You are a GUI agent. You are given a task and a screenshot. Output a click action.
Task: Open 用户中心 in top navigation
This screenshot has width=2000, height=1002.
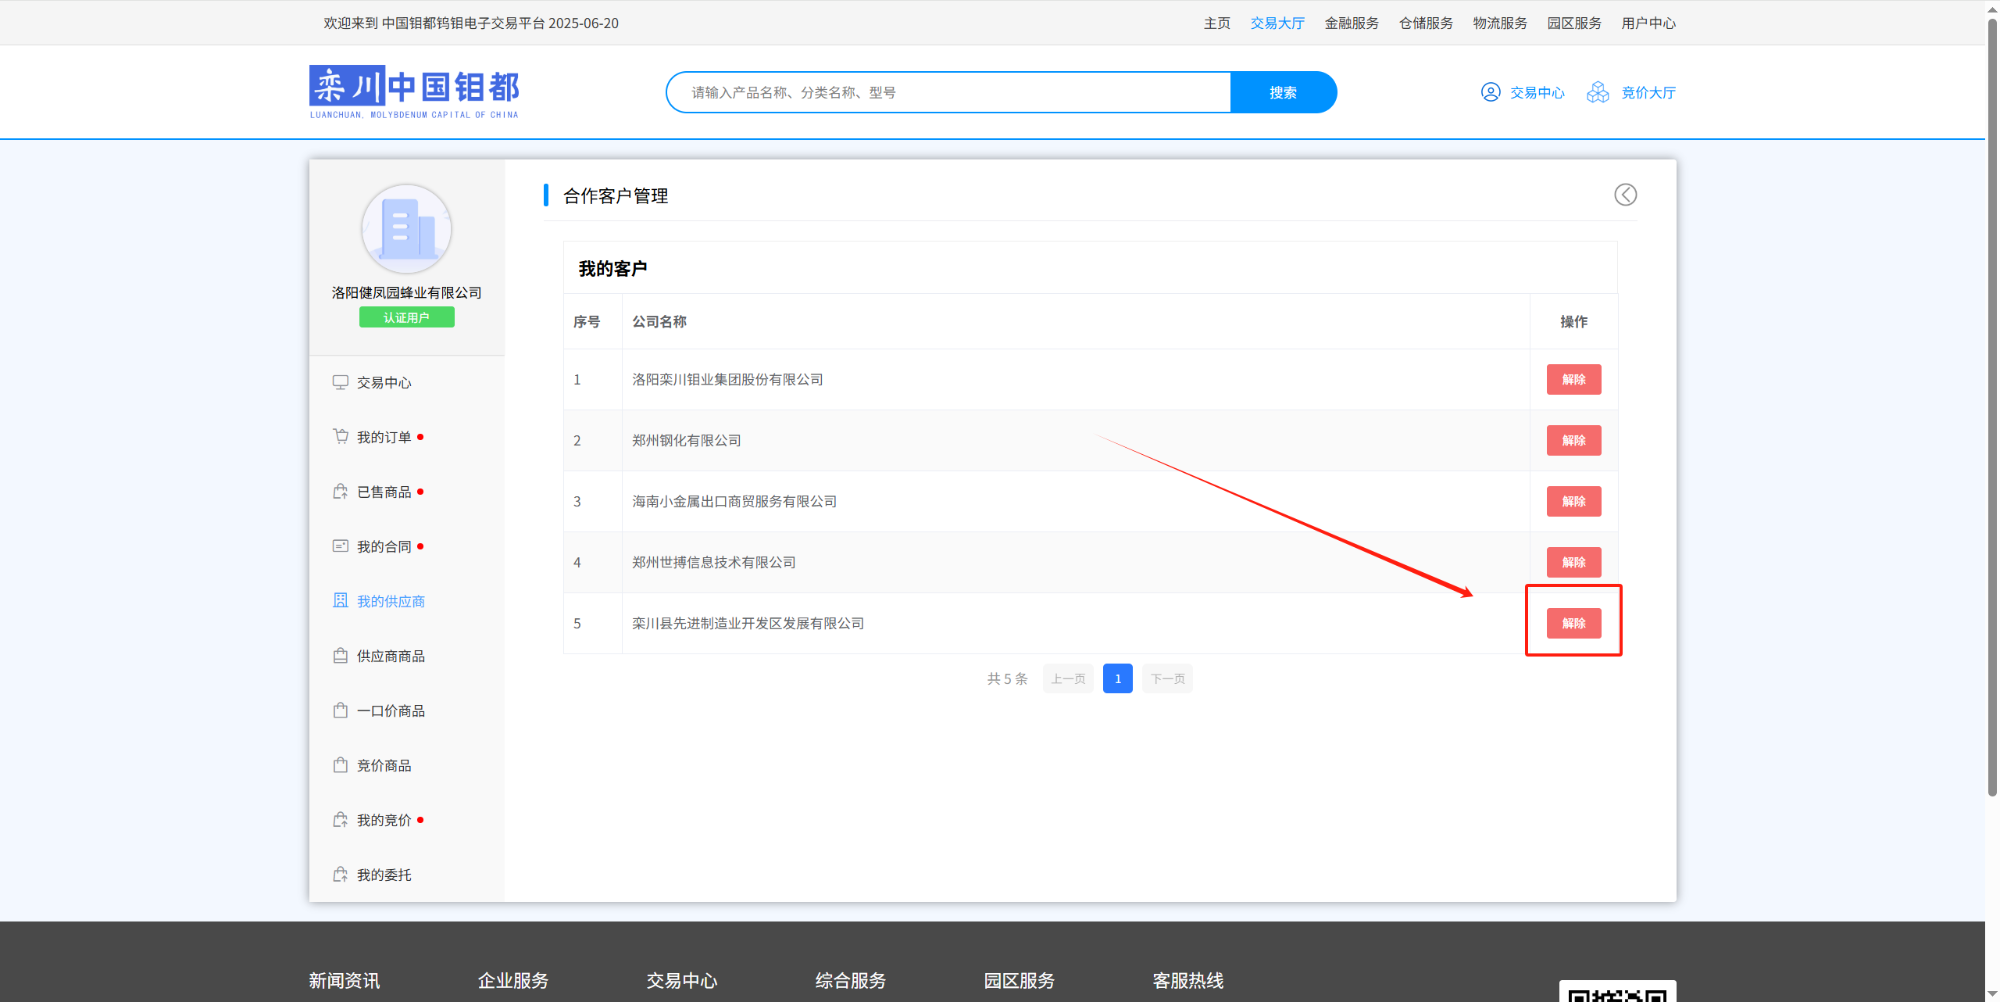point(1648,23)
